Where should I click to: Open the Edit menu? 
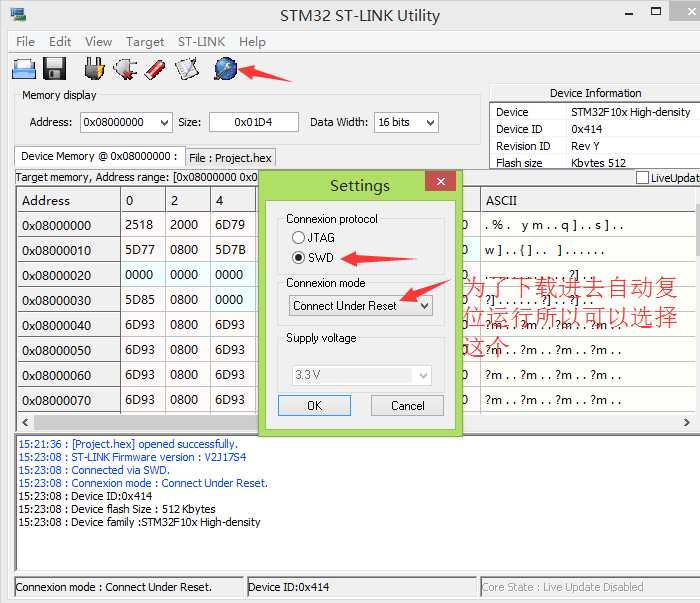[60, 42]
